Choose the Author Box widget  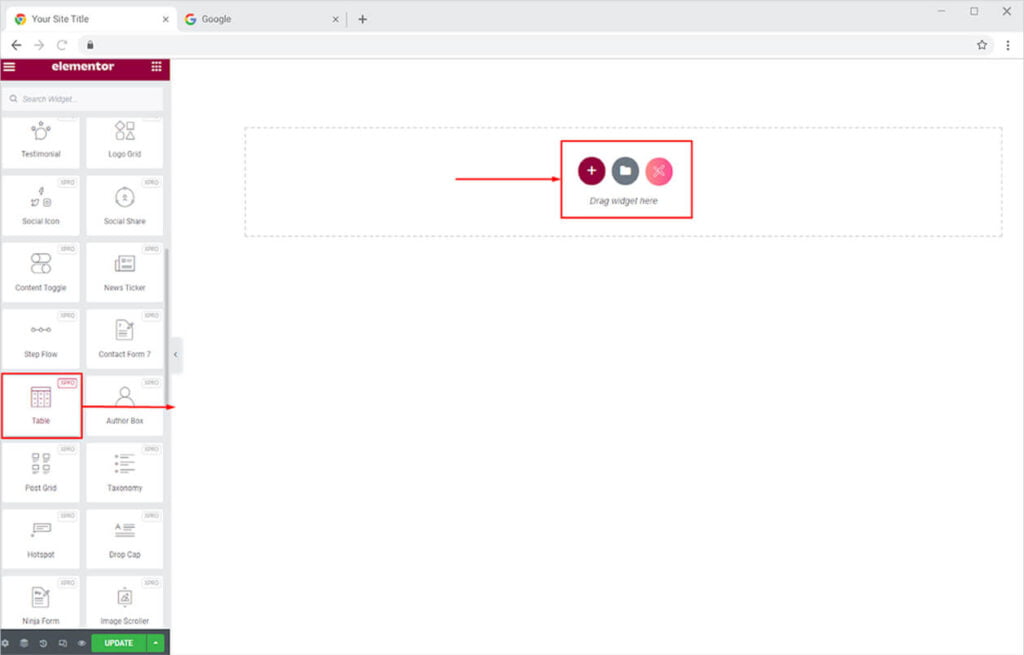pos(125,405)
